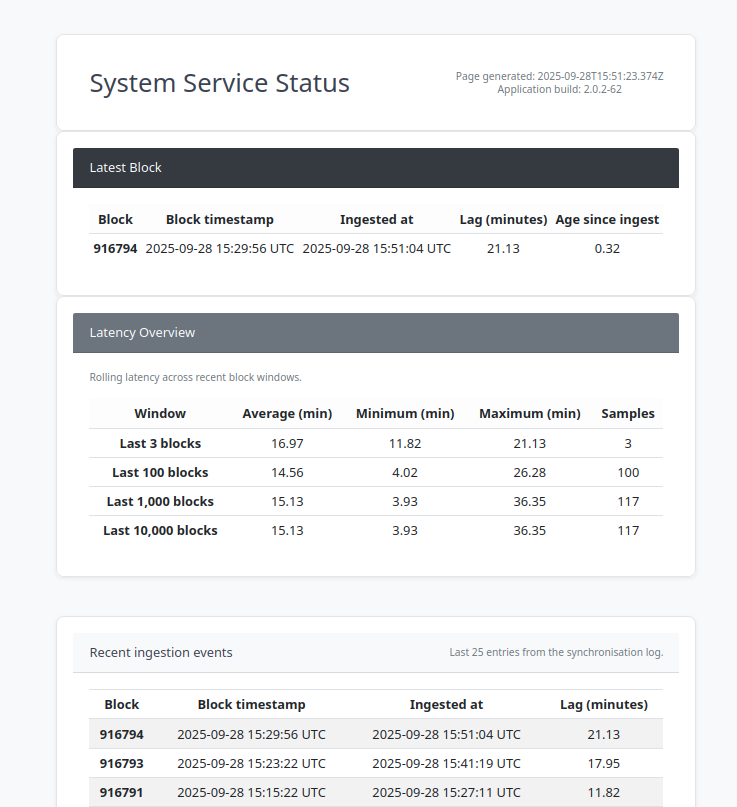Image resolution: width=737 pixels, height=807 pixels.
Task: Click block 916791 in recent ingestion events
Action: 121,793
